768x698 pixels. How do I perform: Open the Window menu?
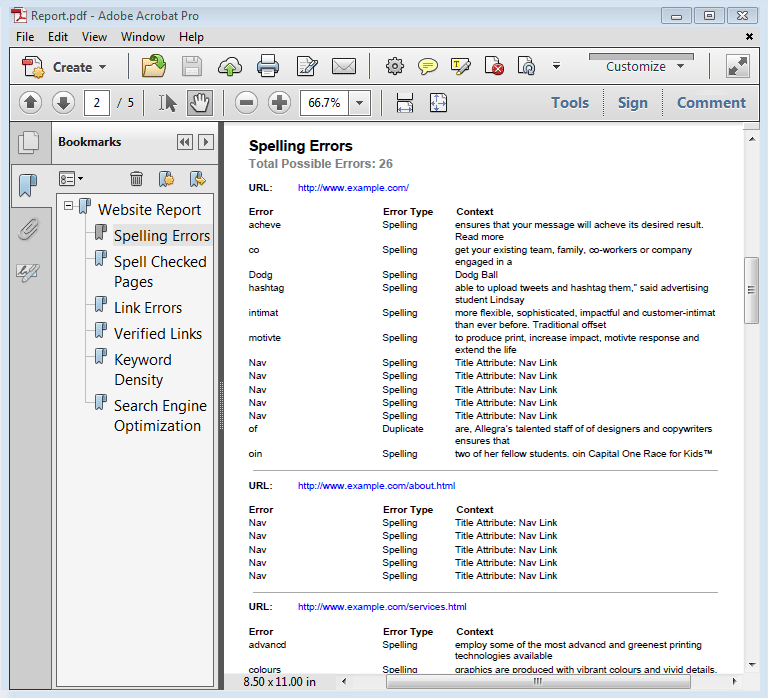(143, 37)
